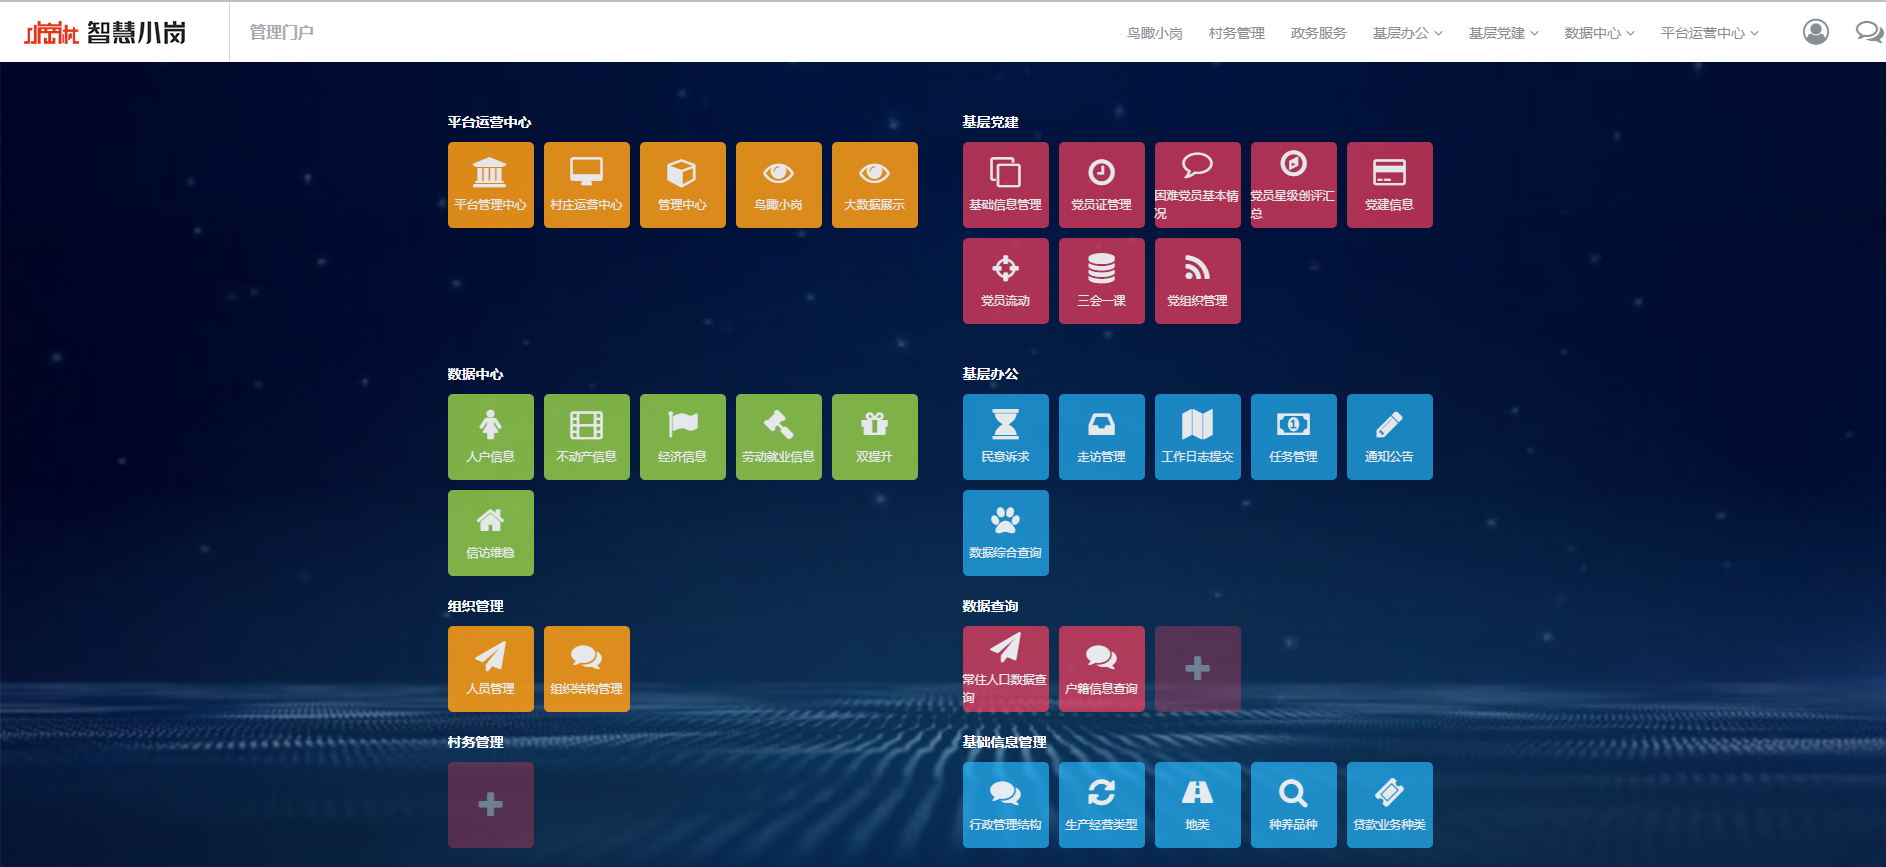Screen dimensions: 1886x867
Task: Go to 村务管理 in top menu
Action: (x=1236, y=33)
